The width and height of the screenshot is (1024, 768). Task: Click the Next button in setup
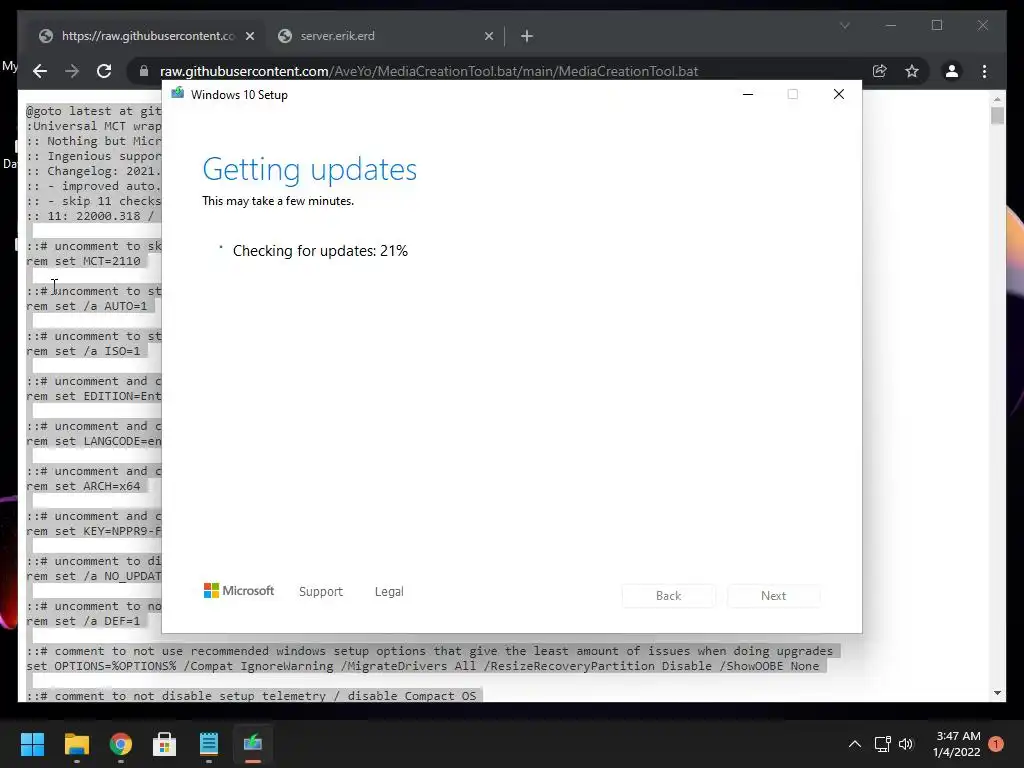[773, 596]
